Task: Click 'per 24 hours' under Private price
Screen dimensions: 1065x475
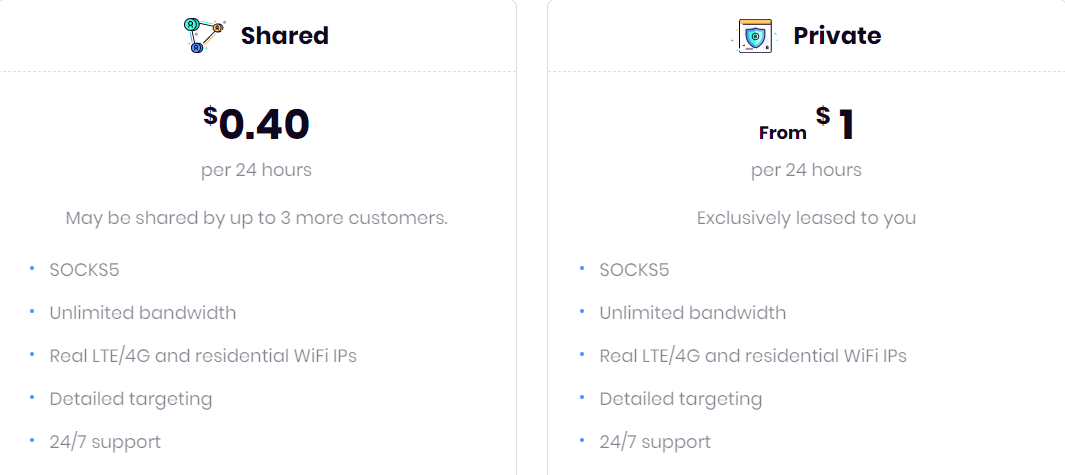Action: (x=806, y=169)
